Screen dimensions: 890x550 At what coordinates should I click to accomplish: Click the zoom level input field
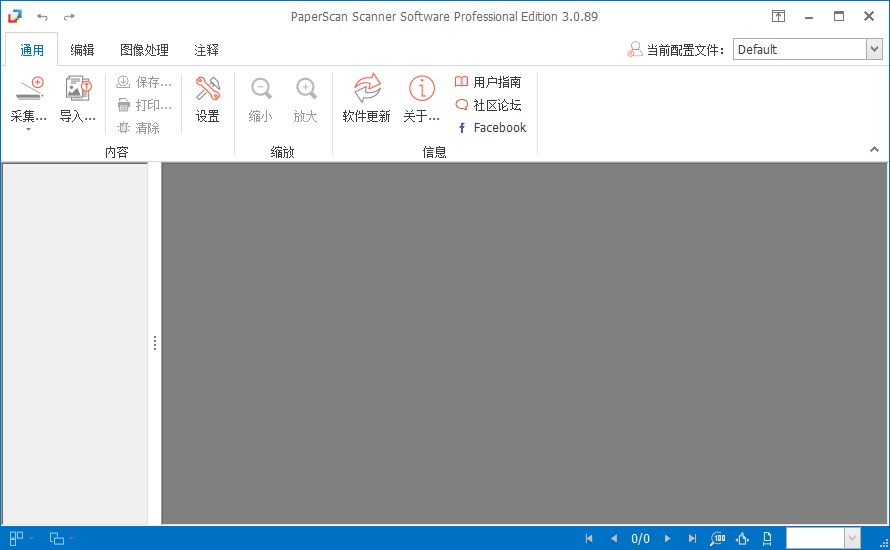(x=815, y=538)
